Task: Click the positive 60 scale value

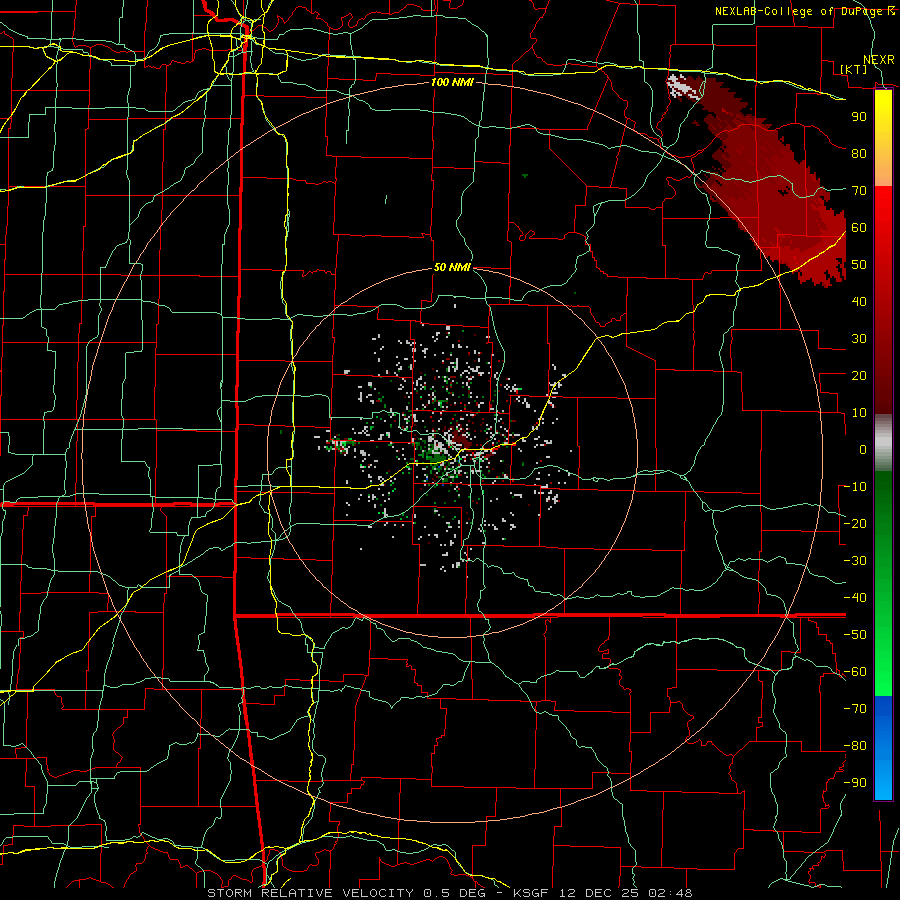Action: [859, 227]
